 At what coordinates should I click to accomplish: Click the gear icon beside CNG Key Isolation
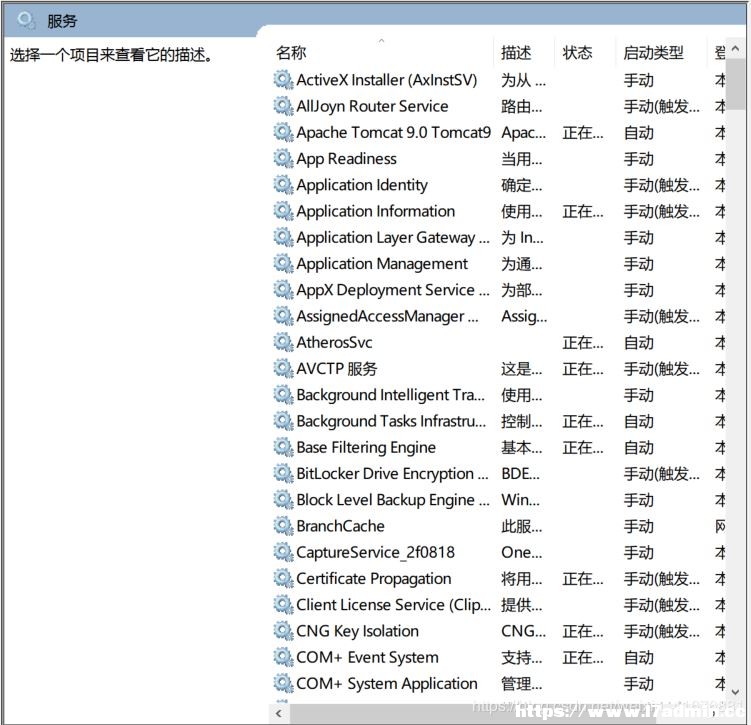tap(283, 631)
